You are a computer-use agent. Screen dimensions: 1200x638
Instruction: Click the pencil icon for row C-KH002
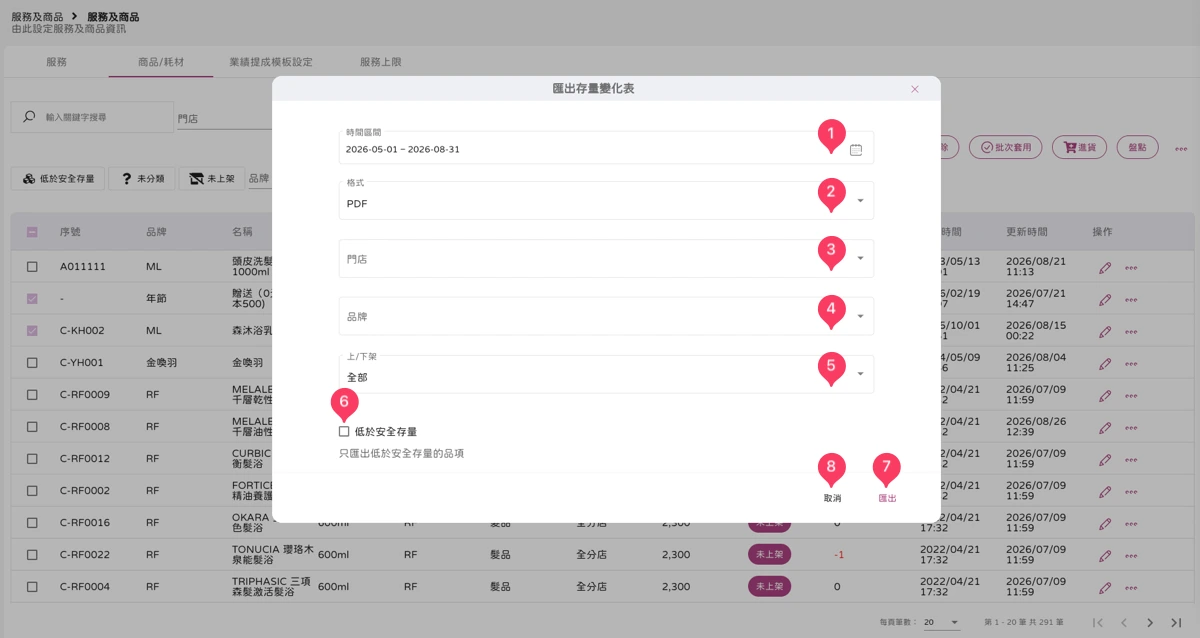1105,331
